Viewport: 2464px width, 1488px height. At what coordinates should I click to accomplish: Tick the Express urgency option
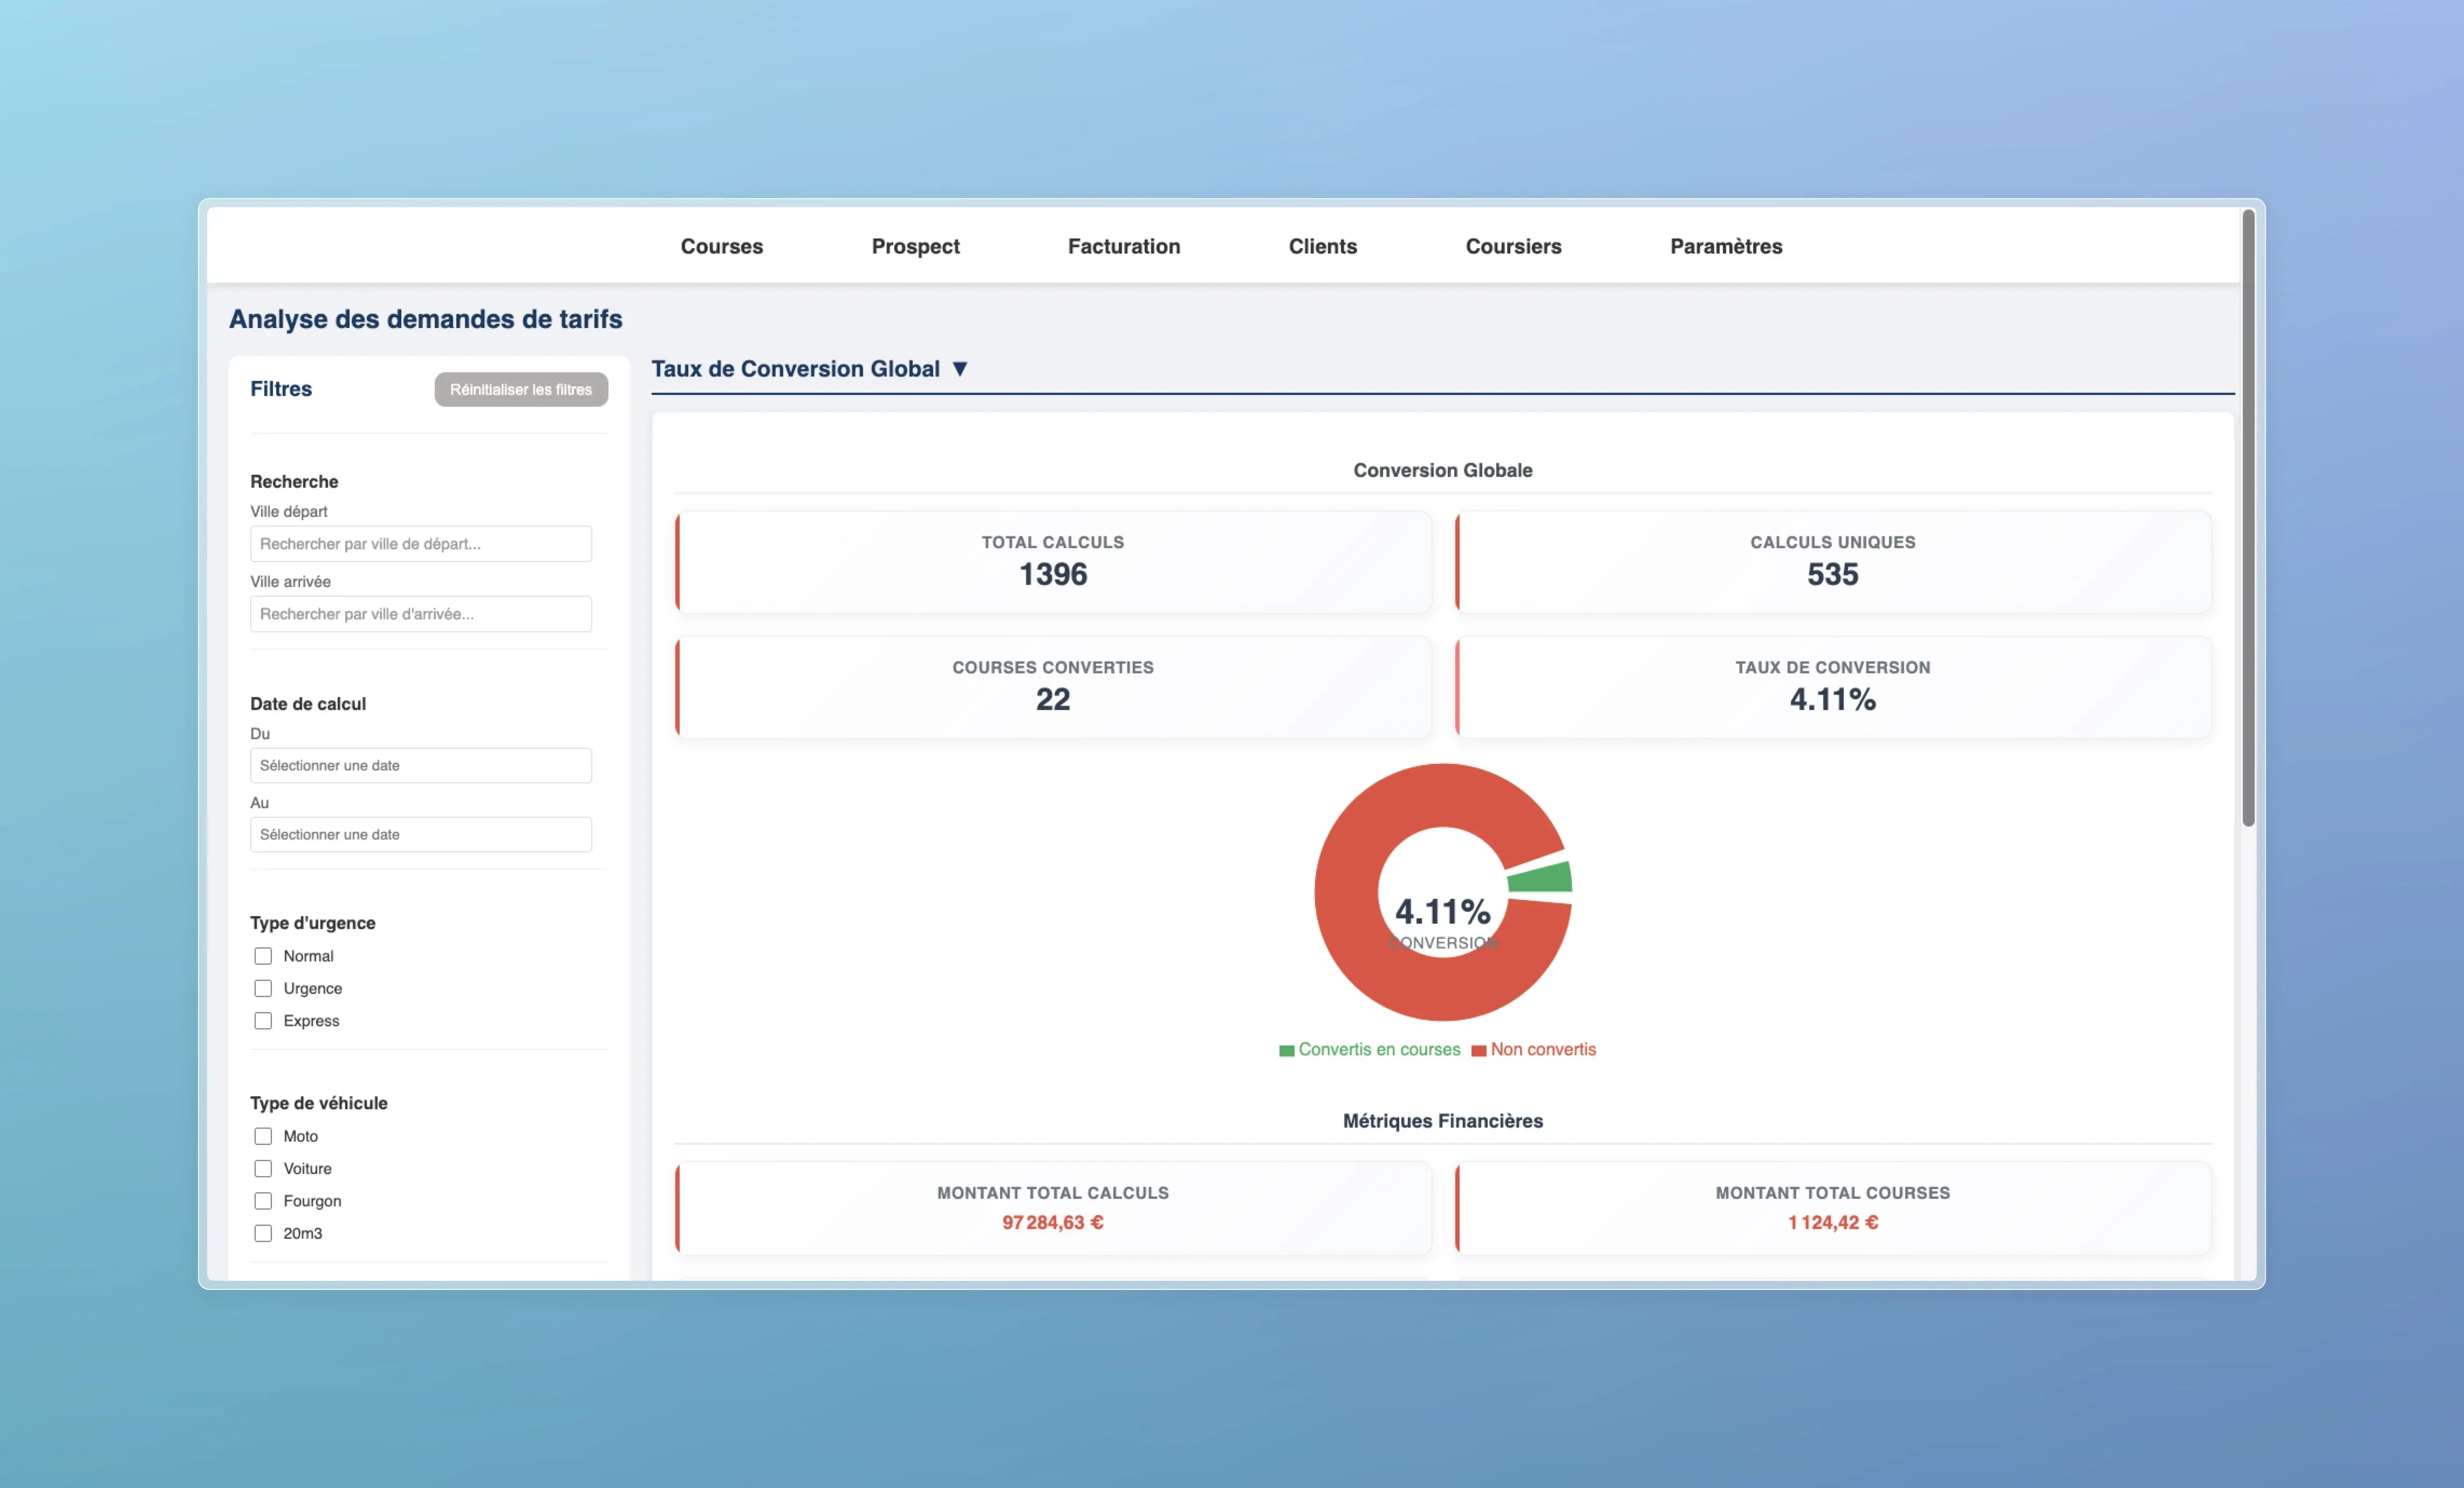click(263, 1020)
